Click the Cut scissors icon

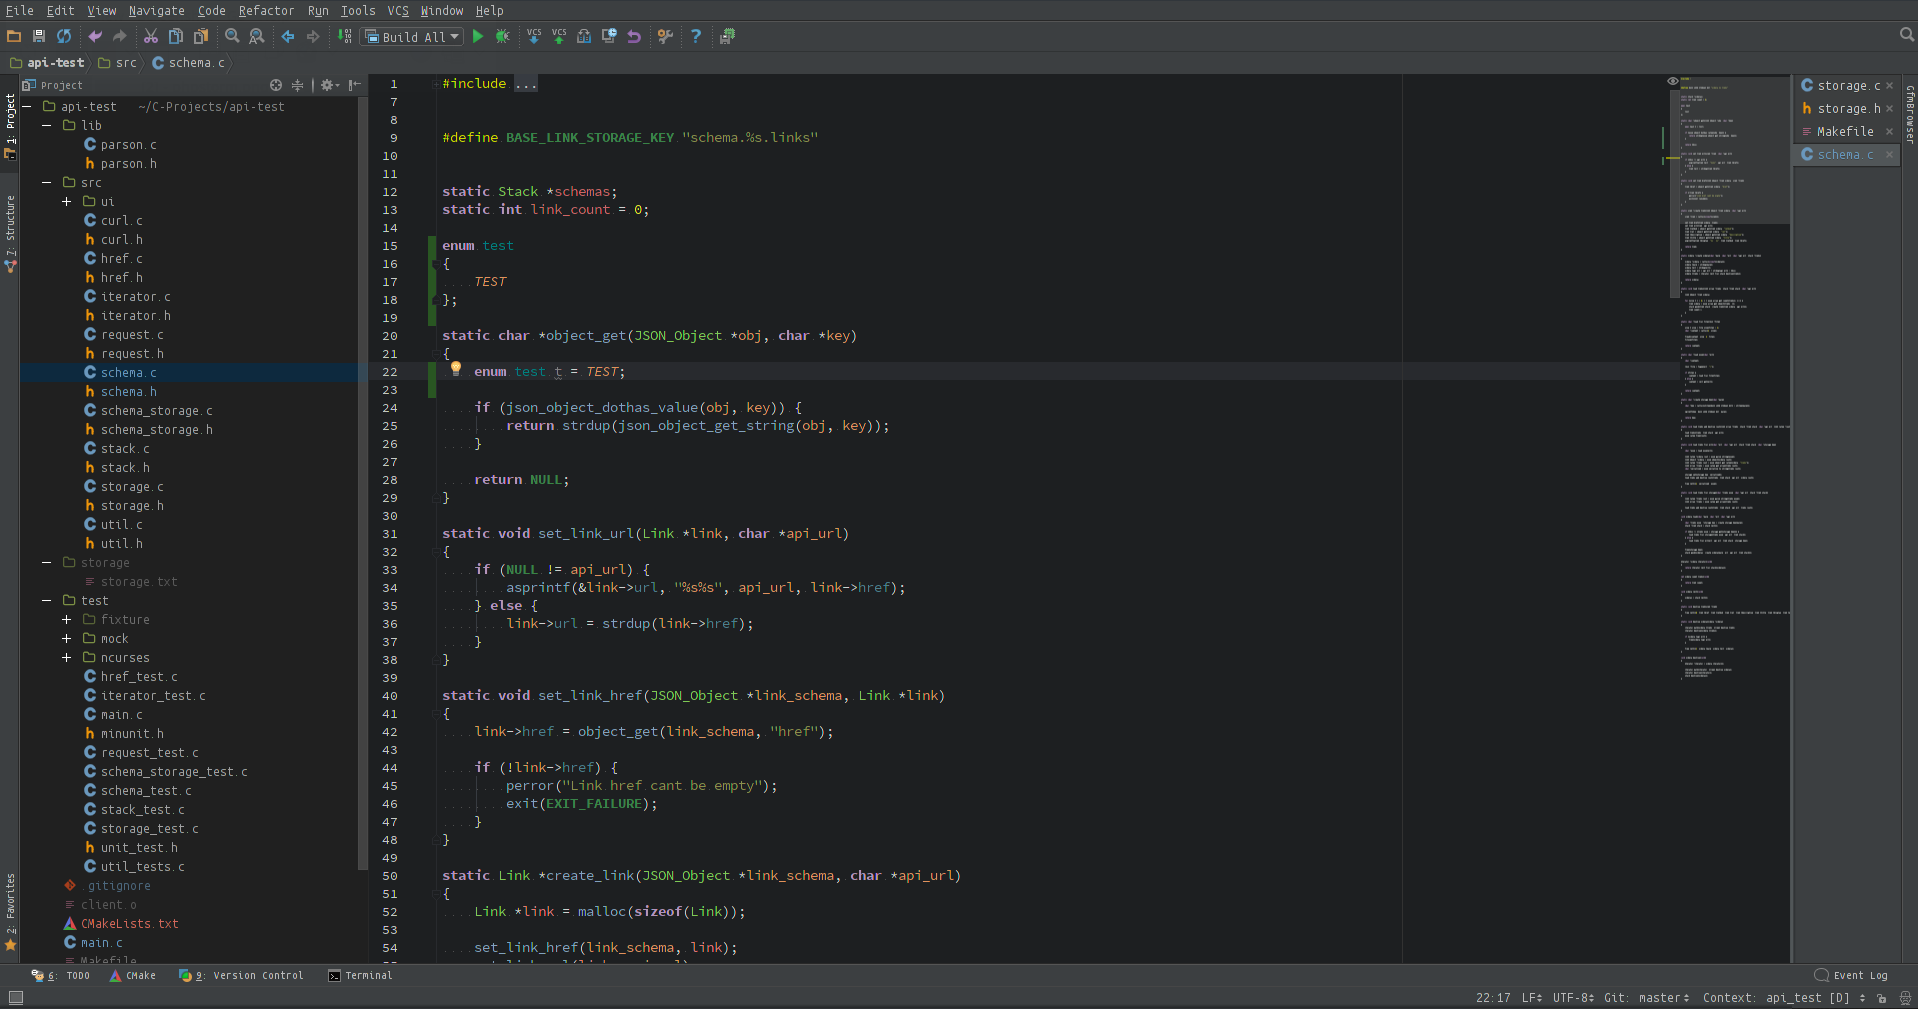151,36
